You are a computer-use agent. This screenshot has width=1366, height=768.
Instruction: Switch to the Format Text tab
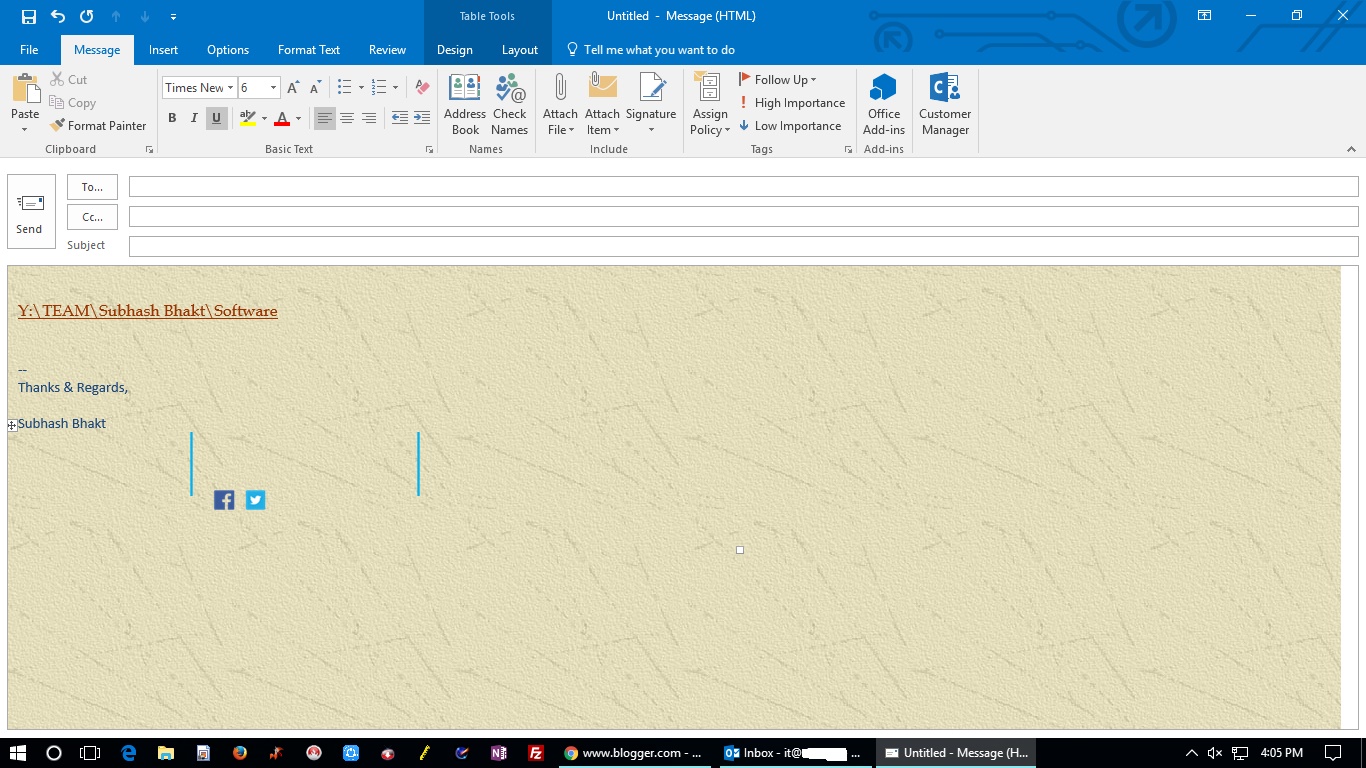309,50
